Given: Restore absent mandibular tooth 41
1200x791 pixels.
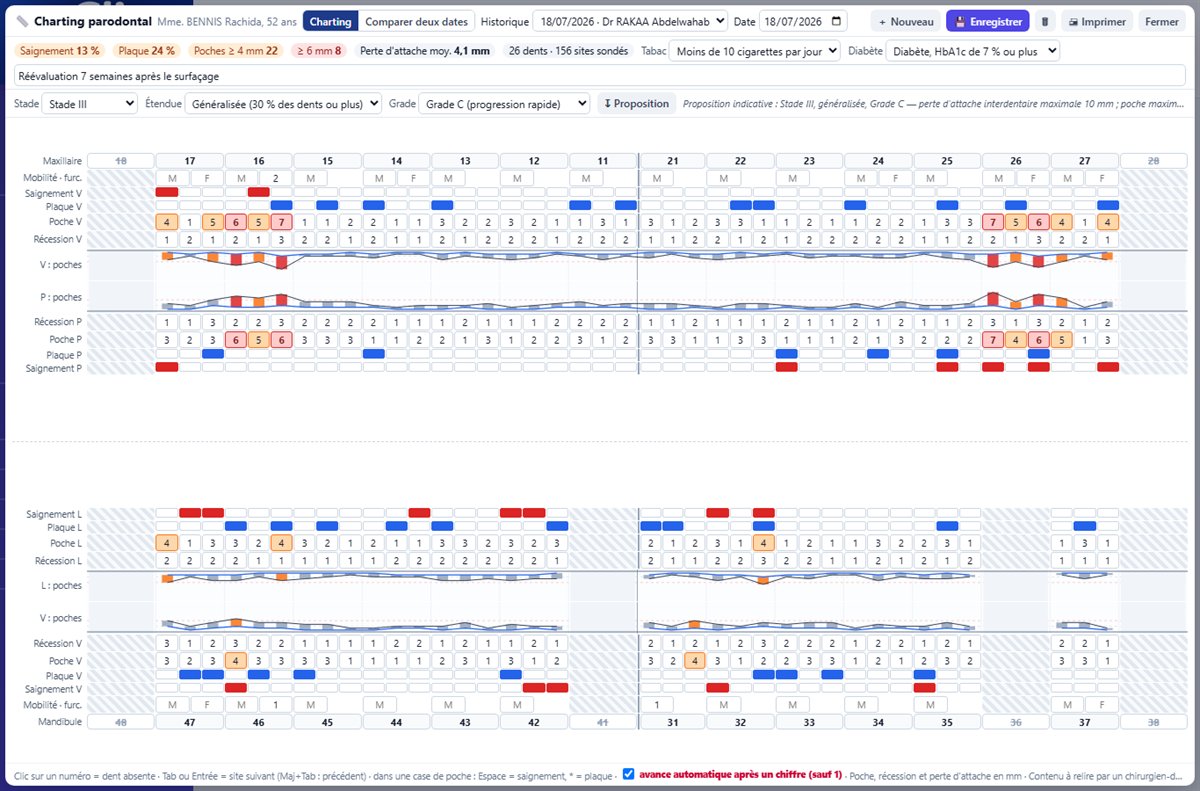Looking at the screenshot, I should click(x=603, y=721).
